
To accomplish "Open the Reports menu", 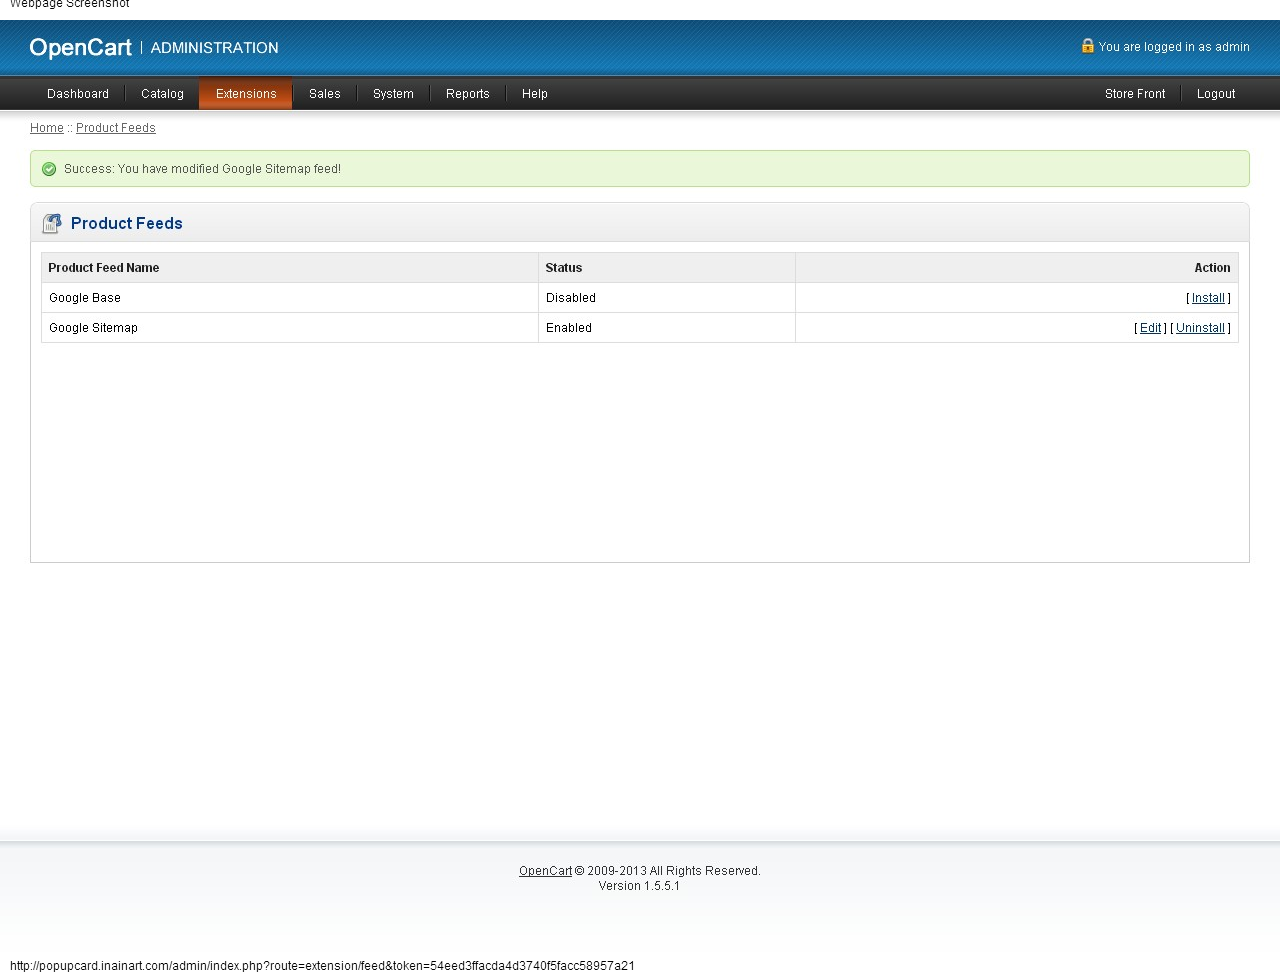I will click(x=468, y=94).
